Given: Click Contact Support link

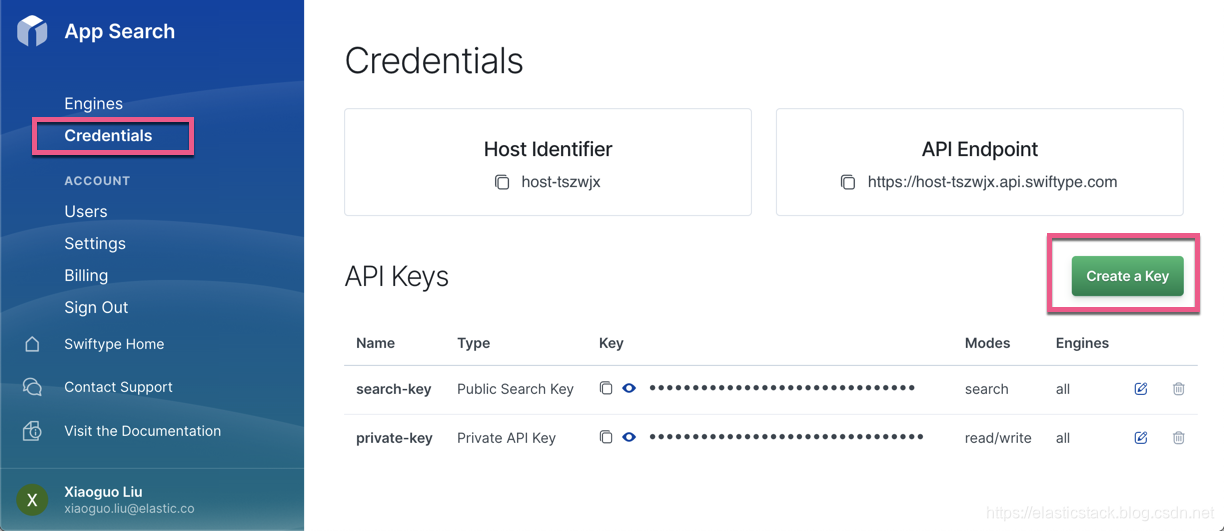Looking at the screenshot, I should click(x=118, y=387).
